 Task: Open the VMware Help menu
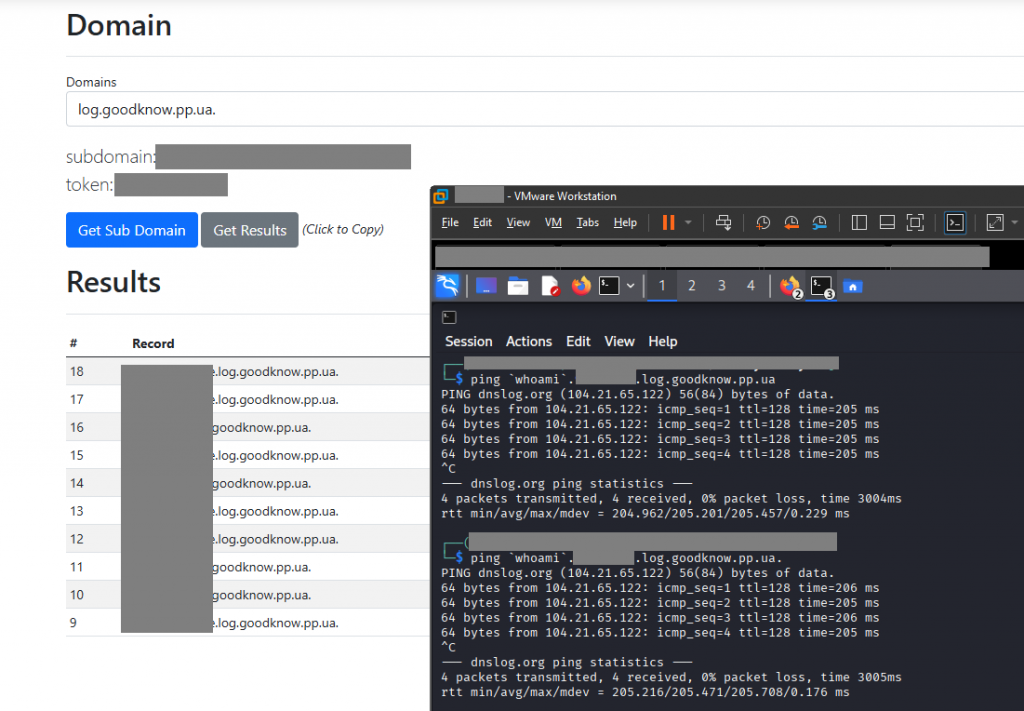[x=625, y=223]
